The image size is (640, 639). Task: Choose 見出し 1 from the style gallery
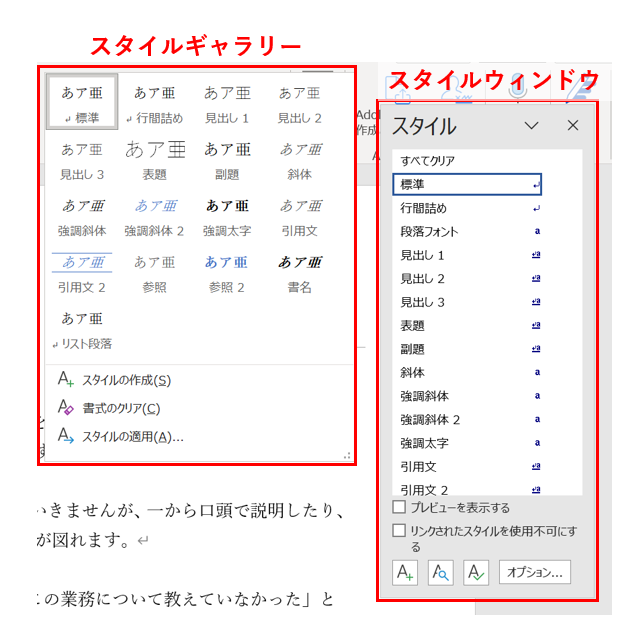pos(227,102)
